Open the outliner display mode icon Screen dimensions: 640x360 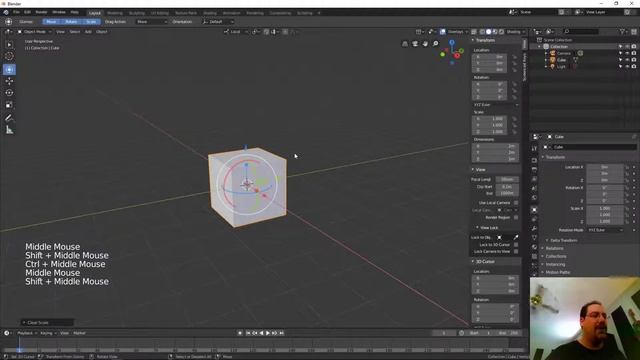click(550, 31)
